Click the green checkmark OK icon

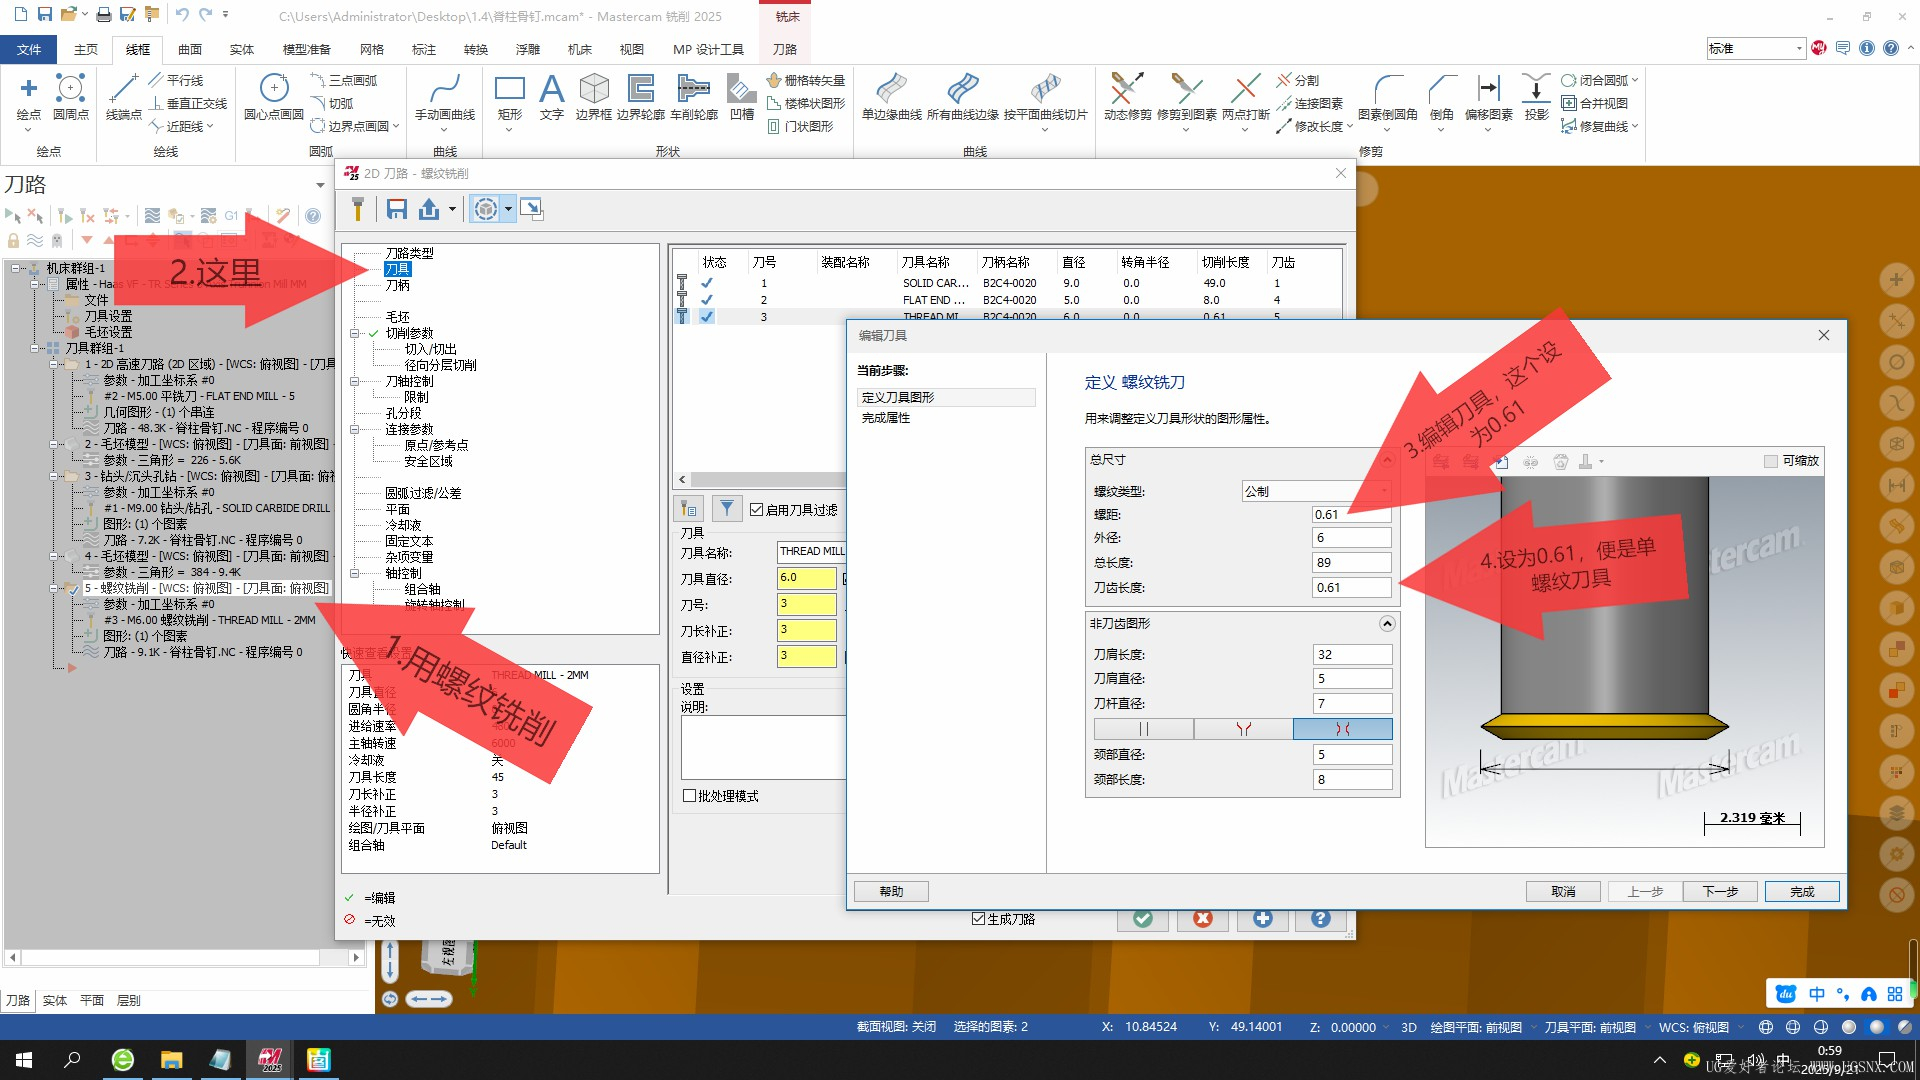(1143, 918)
